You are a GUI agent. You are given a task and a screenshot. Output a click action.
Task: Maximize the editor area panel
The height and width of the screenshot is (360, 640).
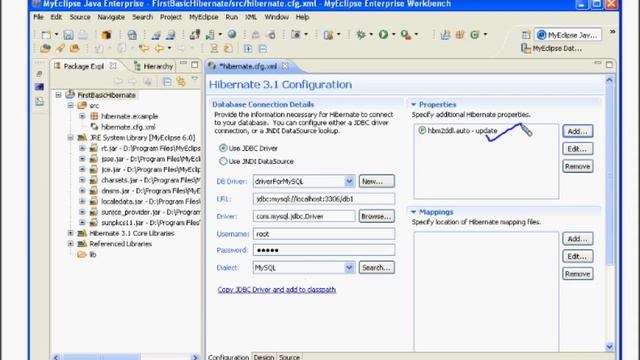tap(609, 64)
